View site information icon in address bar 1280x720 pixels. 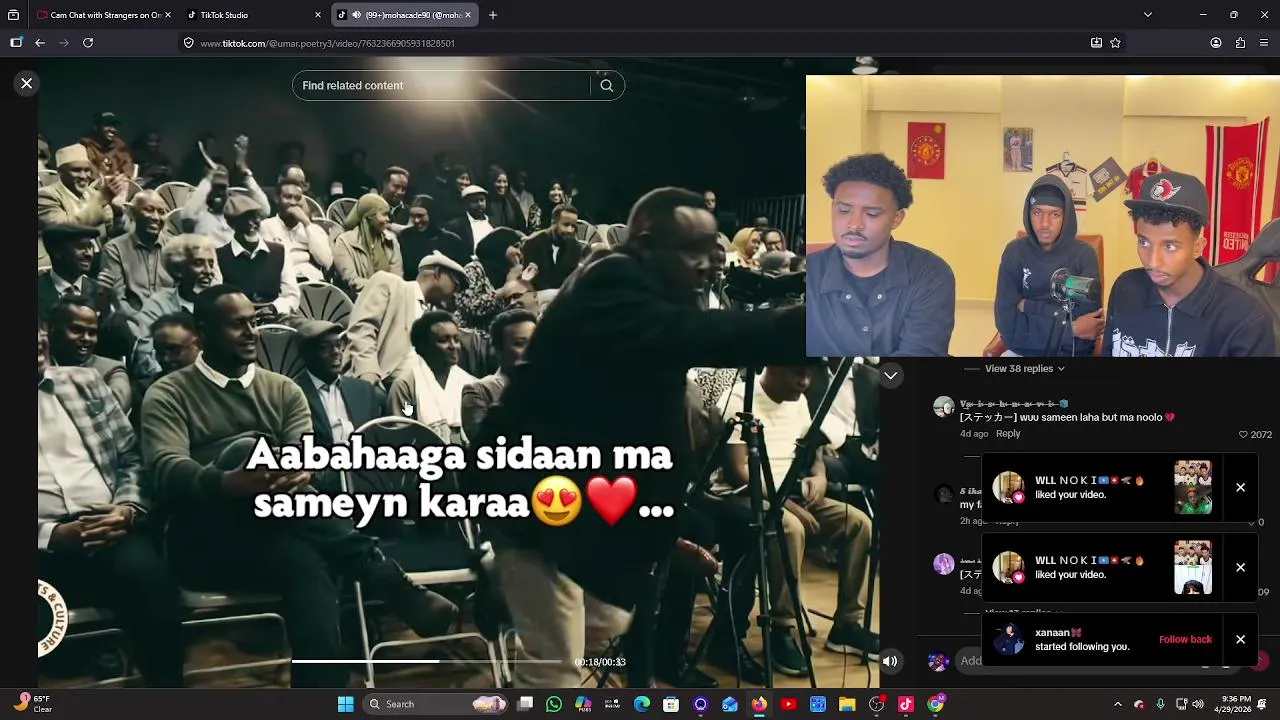coord(188,43)
